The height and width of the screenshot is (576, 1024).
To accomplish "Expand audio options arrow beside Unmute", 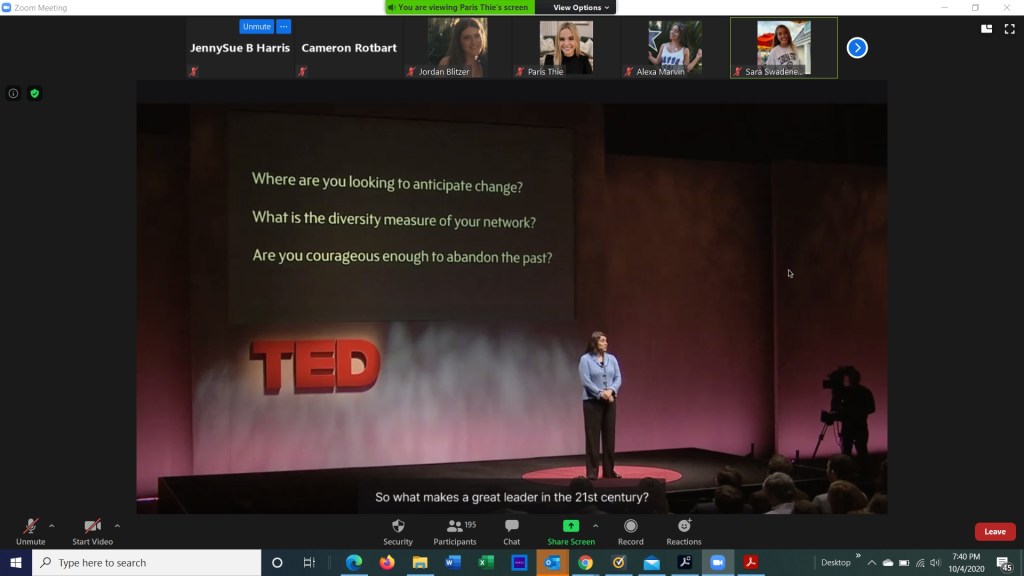I will point(52,526).
